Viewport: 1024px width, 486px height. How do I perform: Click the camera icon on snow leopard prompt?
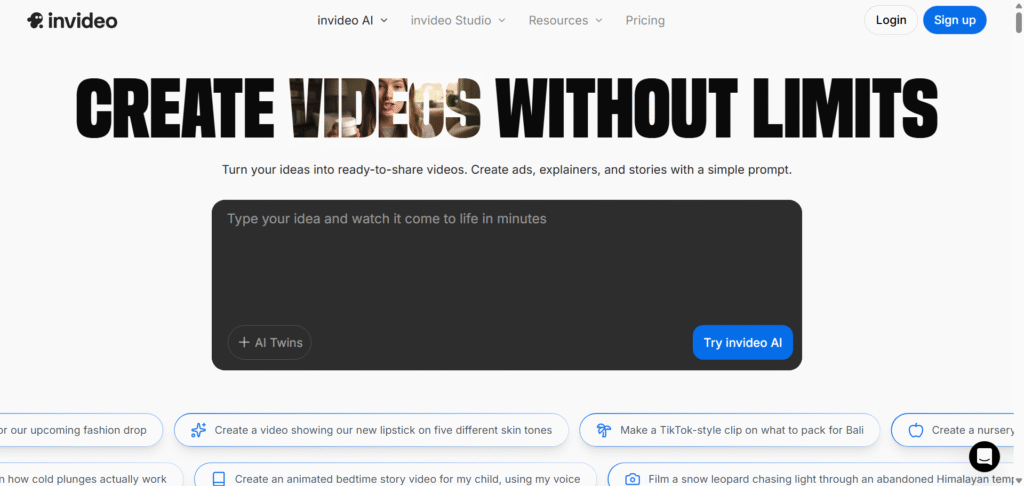click(631, 479)
